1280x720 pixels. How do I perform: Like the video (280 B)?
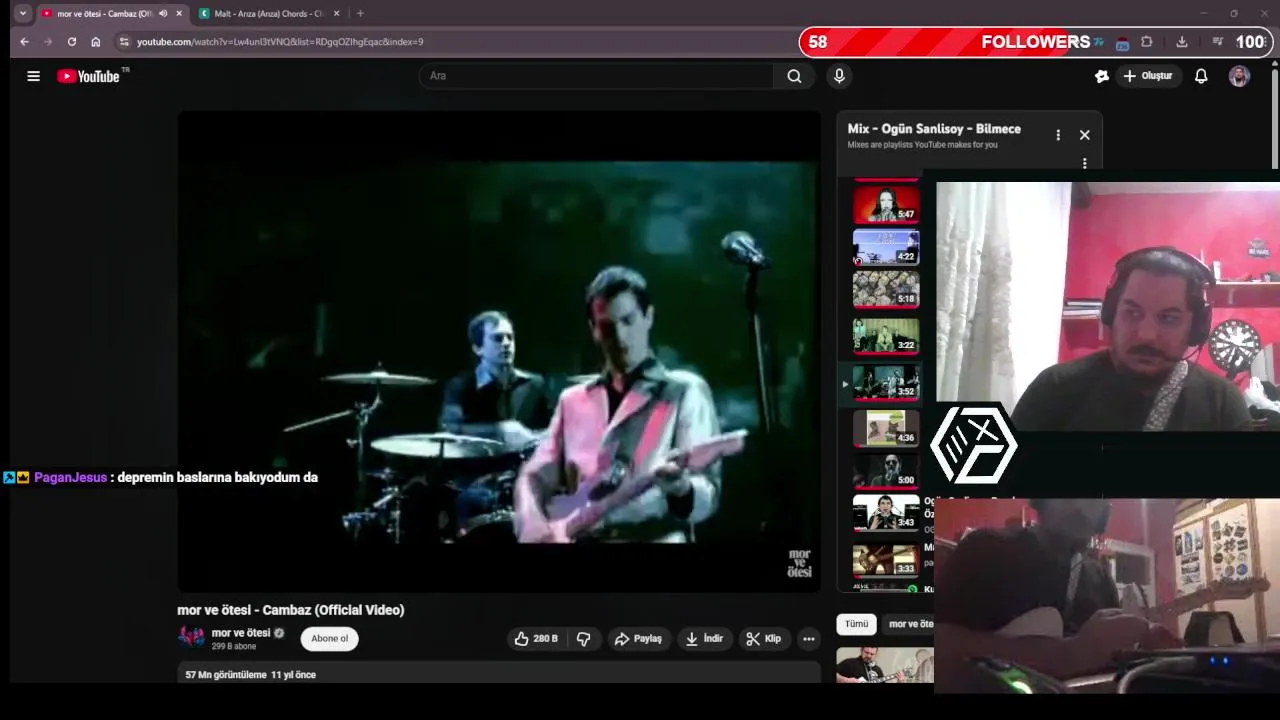(536, 639)
